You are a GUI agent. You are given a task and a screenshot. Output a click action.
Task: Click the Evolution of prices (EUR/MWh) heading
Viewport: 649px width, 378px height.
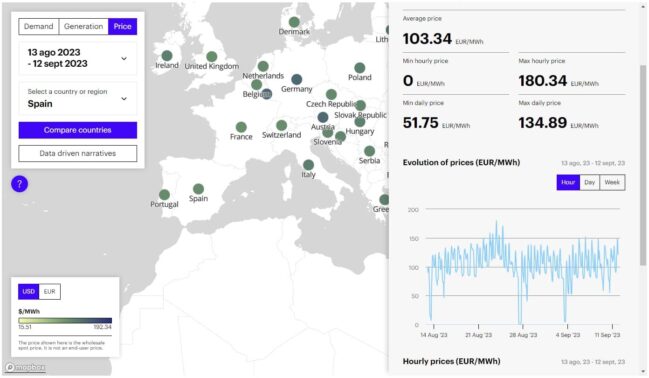tap(462, 162)
